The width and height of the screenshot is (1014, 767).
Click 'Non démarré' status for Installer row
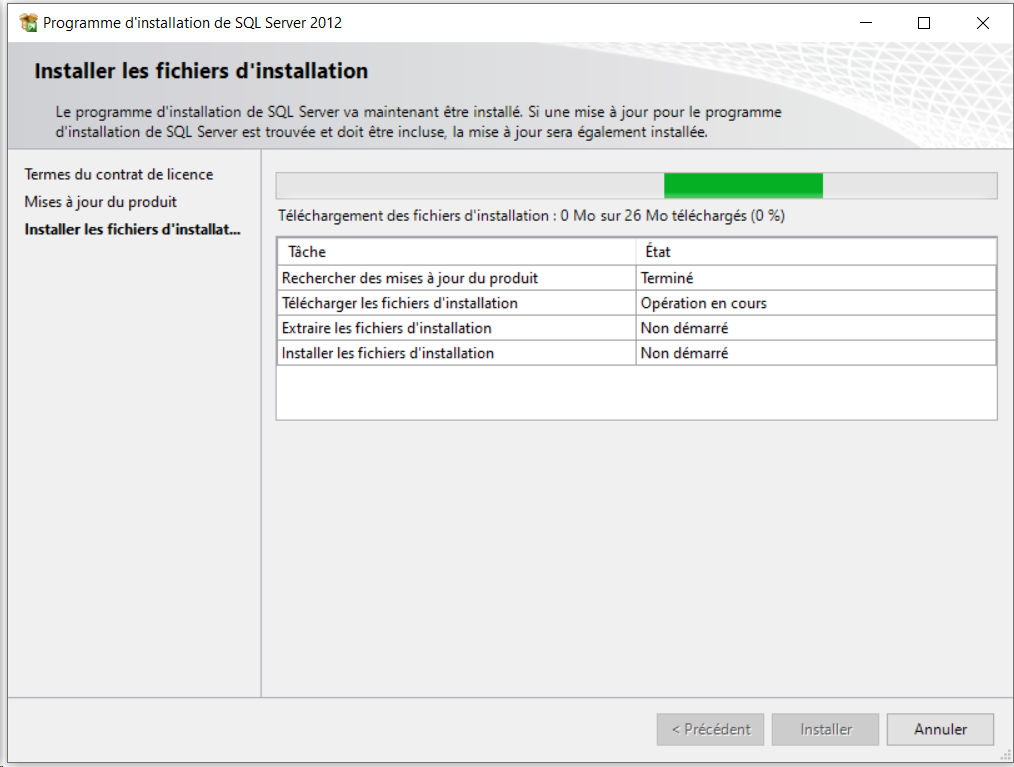pos(816,353)
